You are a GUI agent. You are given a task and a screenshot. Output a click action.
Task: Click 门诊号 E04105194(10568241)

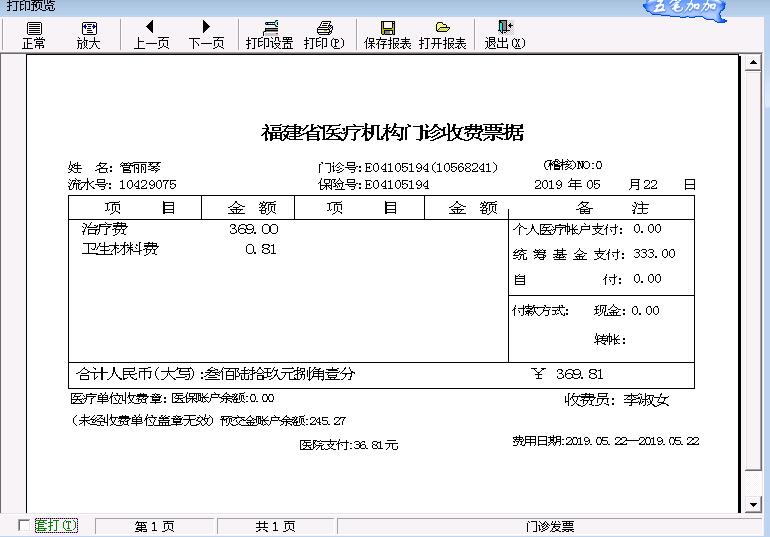tap(408, 168)
